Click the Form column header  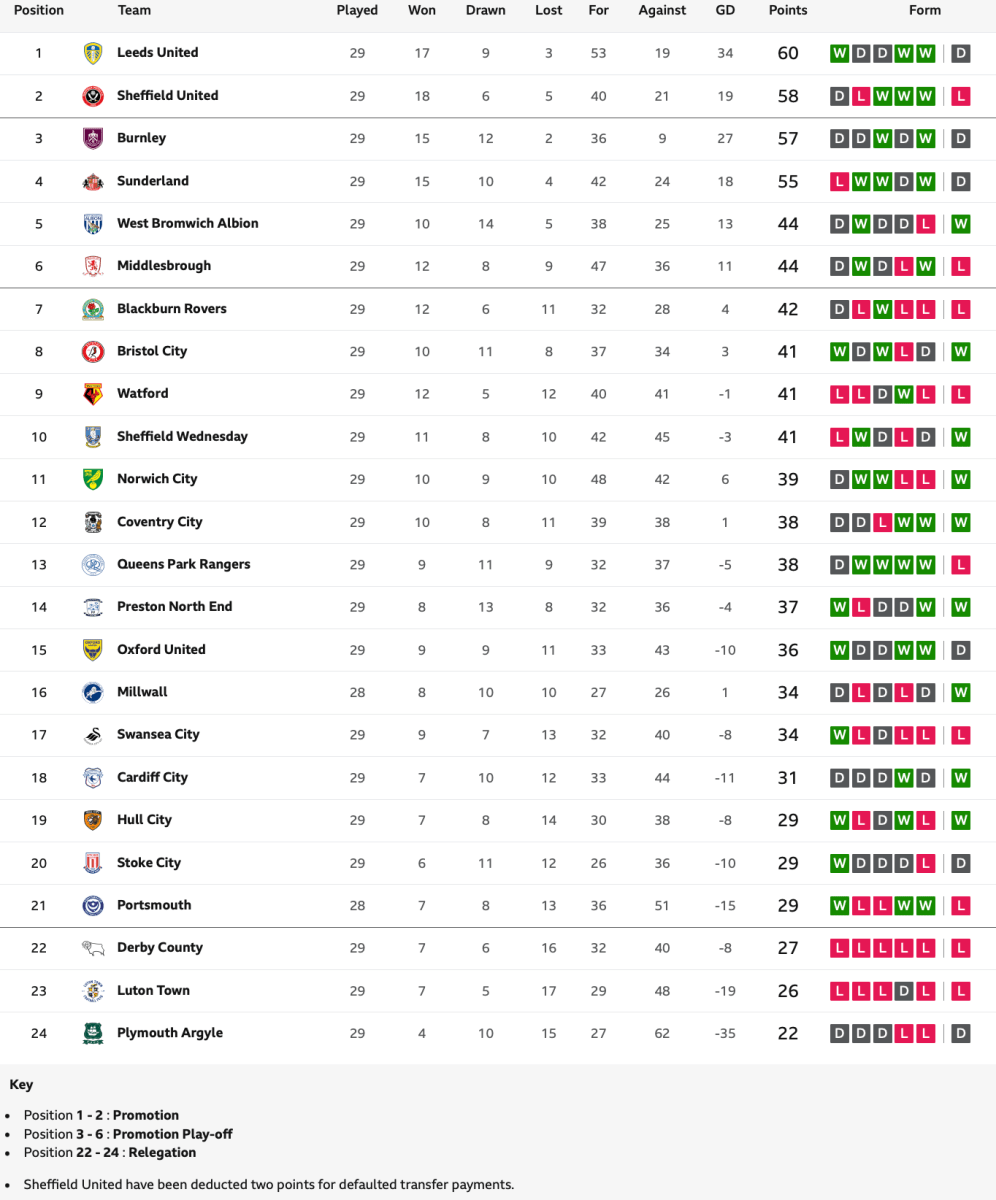coord(925,10)
